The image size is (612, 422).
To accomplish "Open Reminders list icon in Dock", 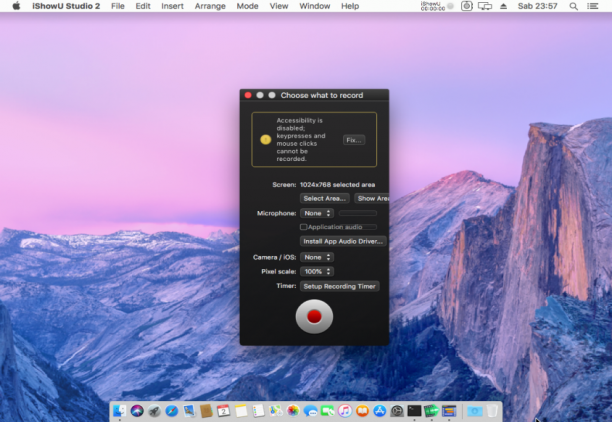I will click(258, 411).
